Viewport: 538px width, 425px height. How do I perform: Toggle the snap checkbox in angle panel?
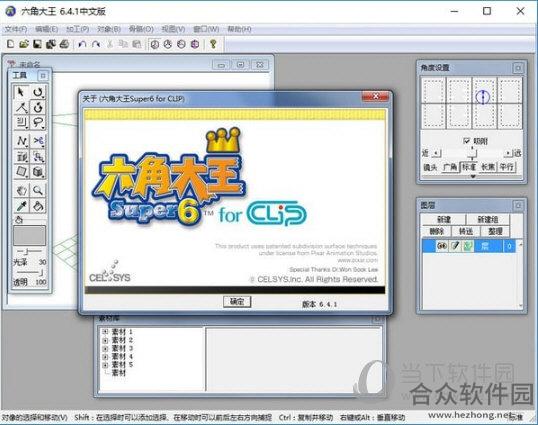pyautogui.click(x=466, y=141)
